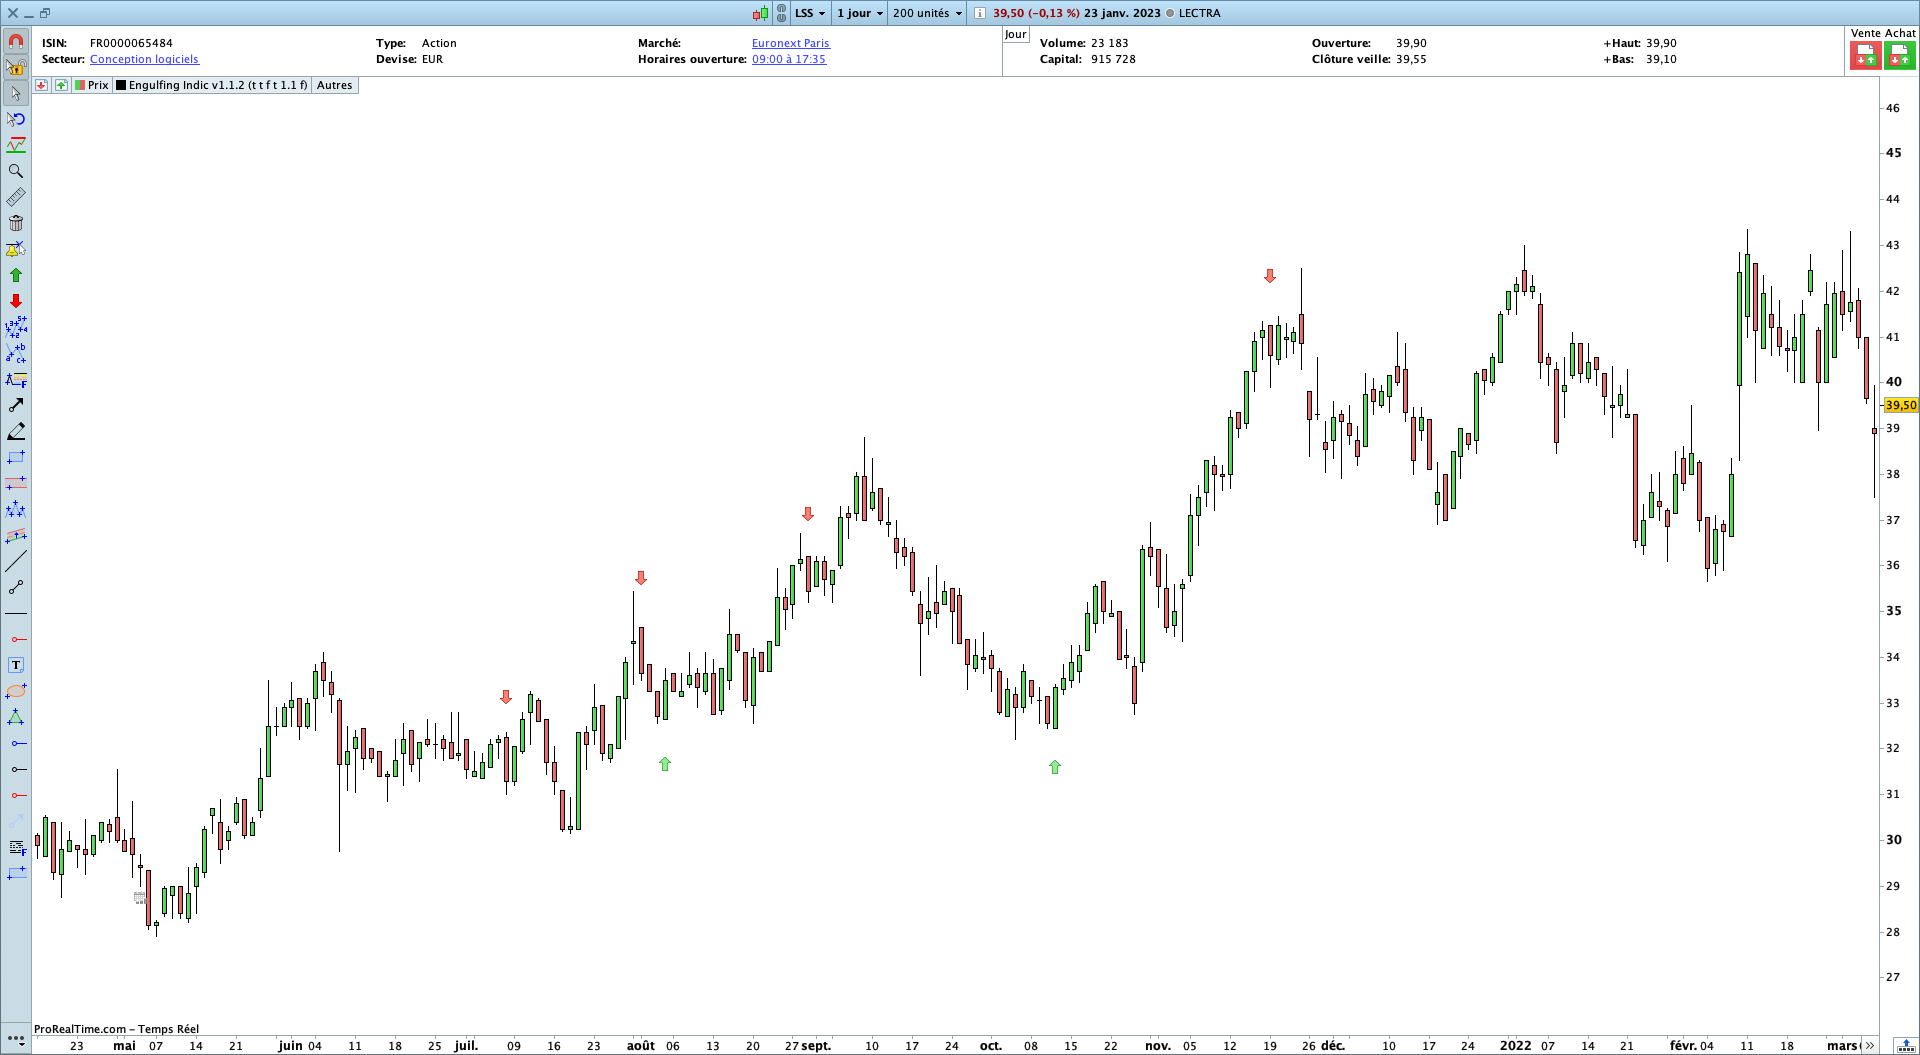Click the black swatch beside Engulfing Indic
1920x1055 pixels.
click(121, 85)
